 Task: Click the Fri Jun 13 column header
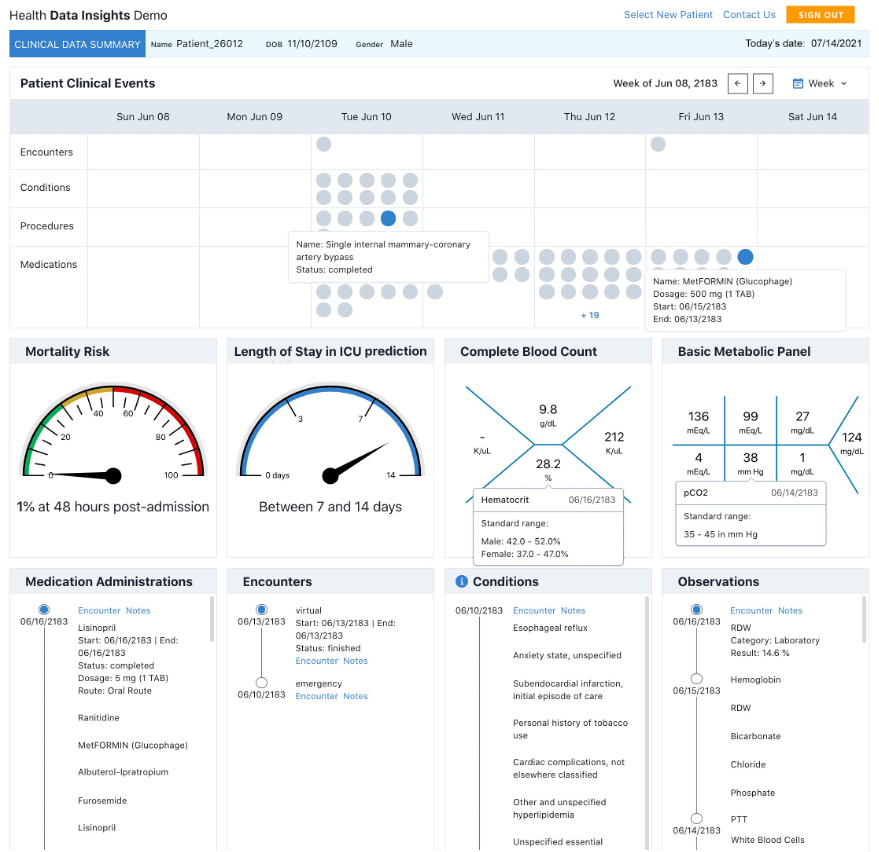[x=701, y=117]
